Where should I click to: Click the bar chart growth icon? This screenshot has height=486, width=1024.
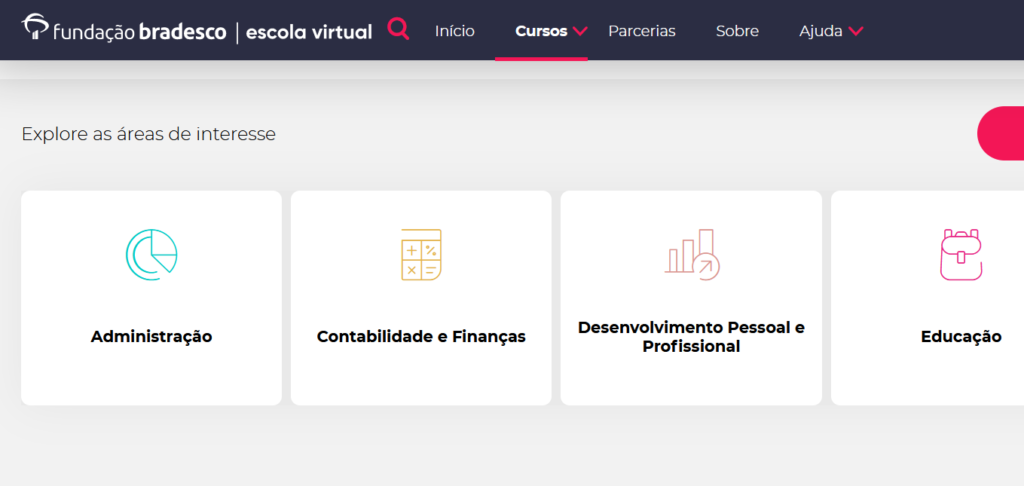click(x=692, y=255)
